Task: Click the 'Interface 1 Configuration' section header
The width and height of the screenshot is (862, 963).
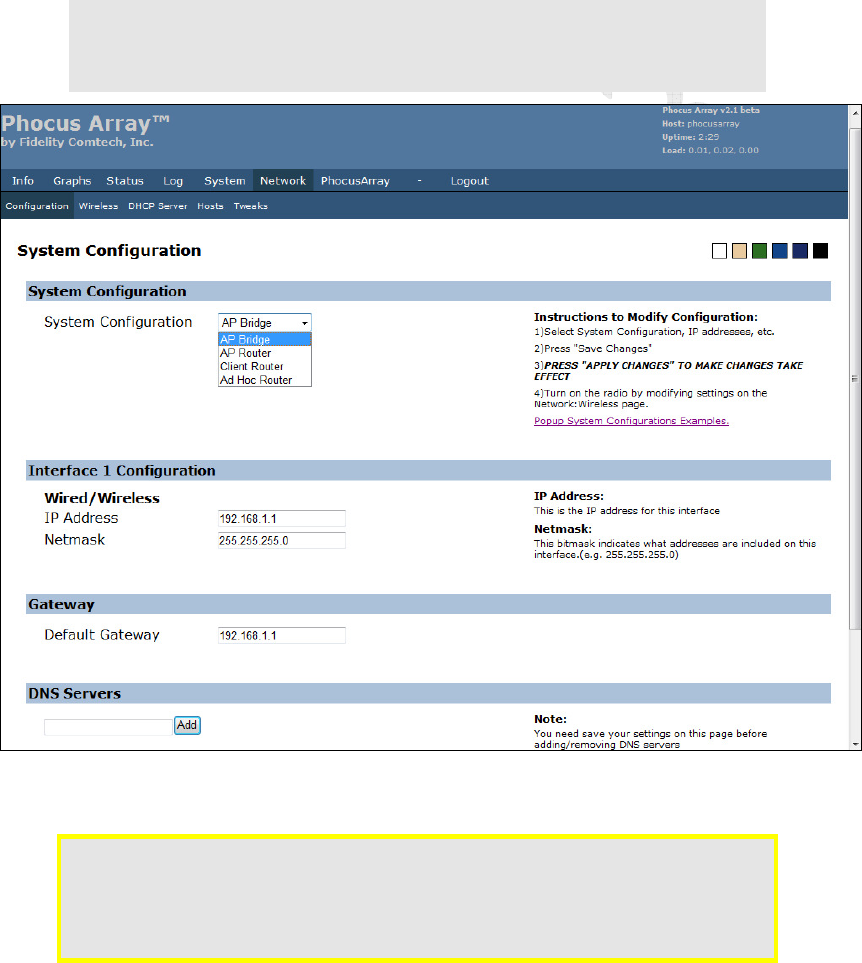Action: (x=429, y=470)
